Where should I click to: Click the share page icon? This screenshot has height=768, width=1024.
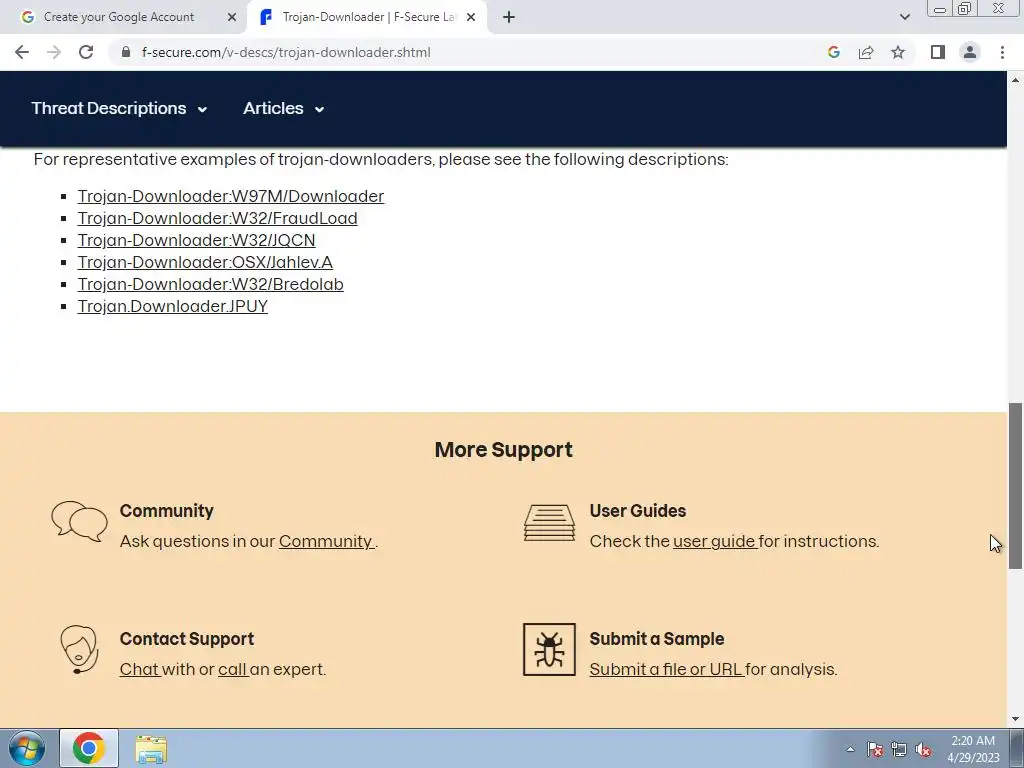pos(866,52)
